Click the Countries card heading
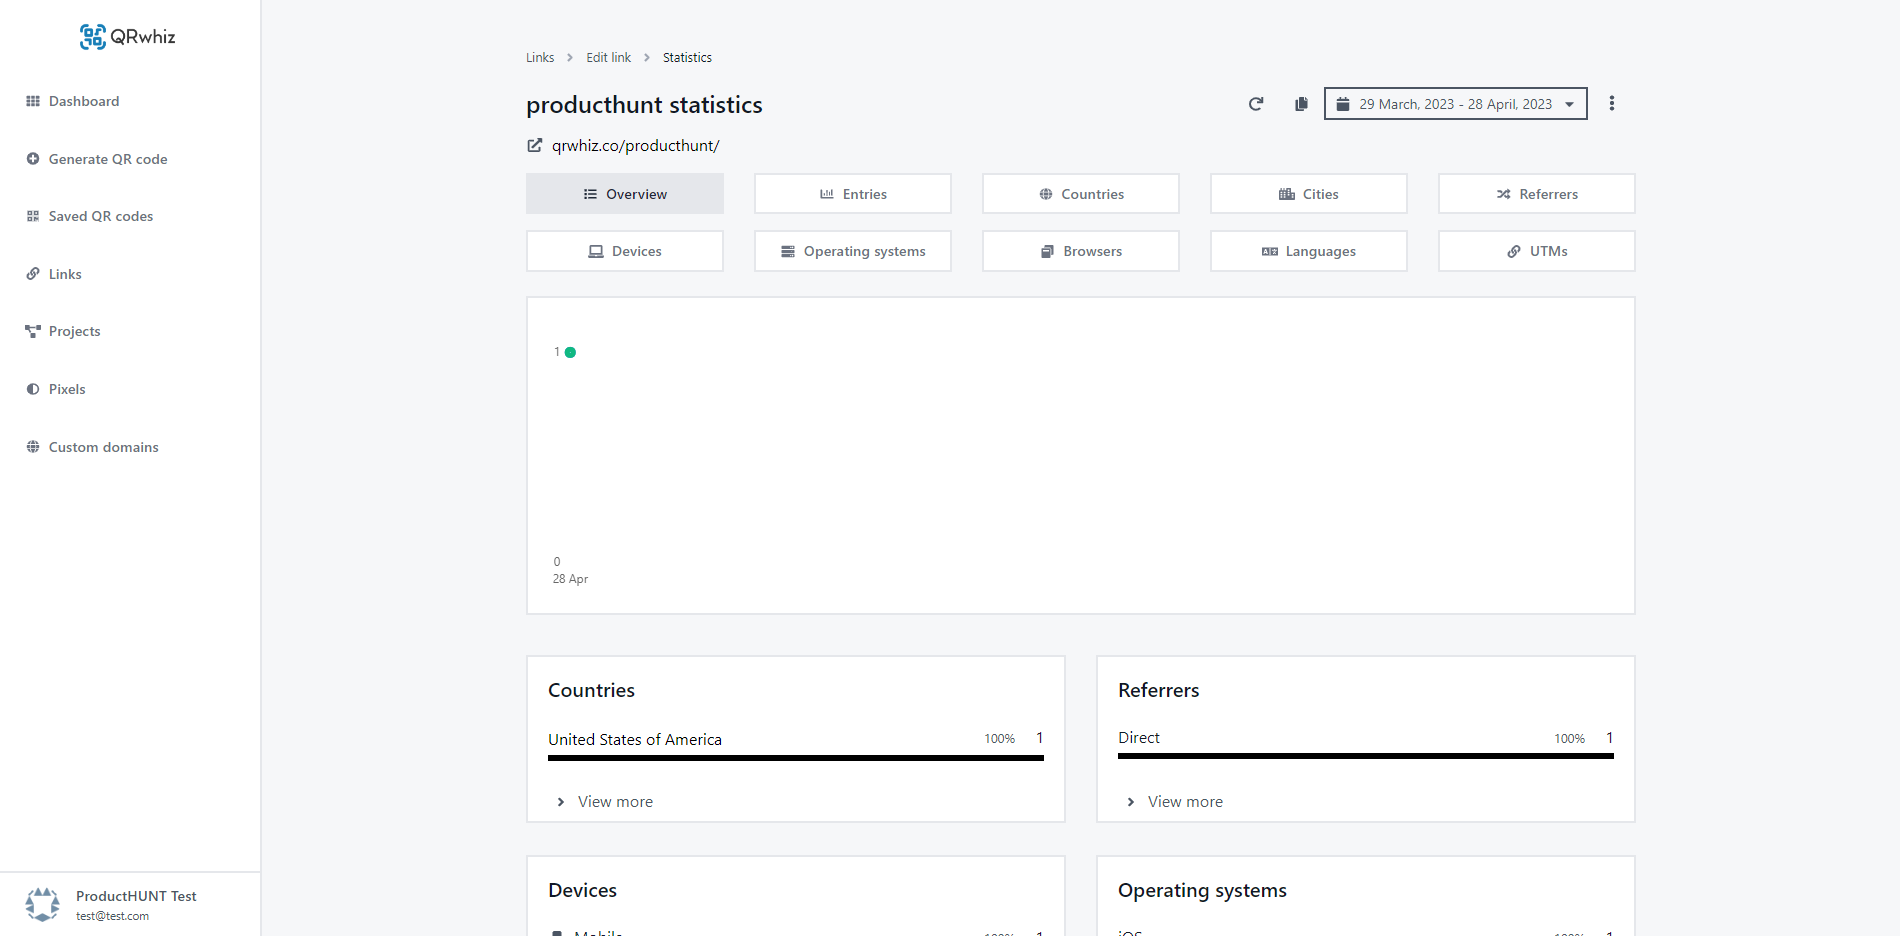 click(591, 690)
